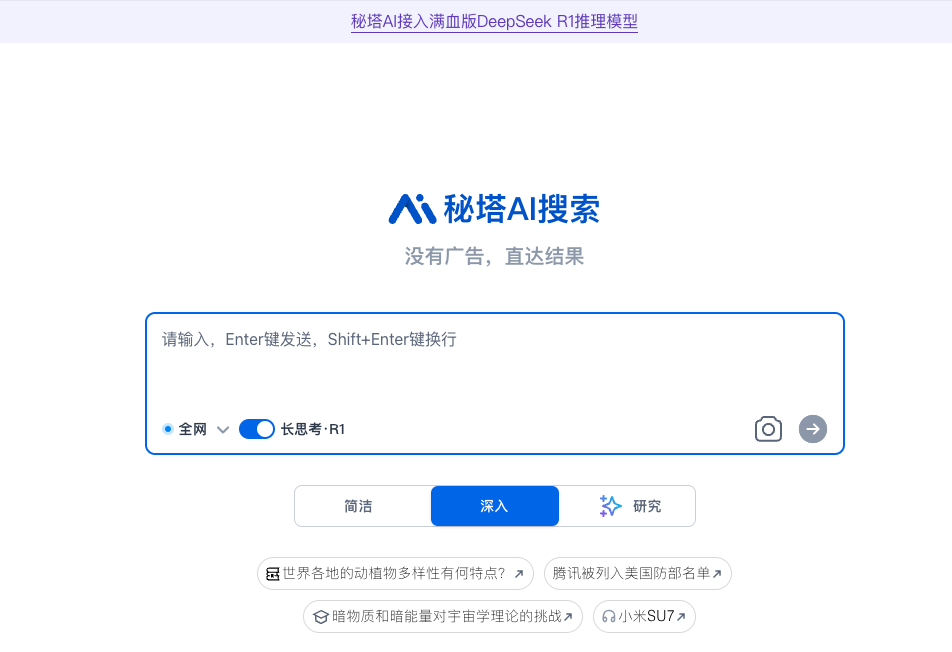Screen dimensions: 952x652
Task: Click the arrow icon after 世界各地 suggestion
Action: pyautogui.click(x=519, y=574)
